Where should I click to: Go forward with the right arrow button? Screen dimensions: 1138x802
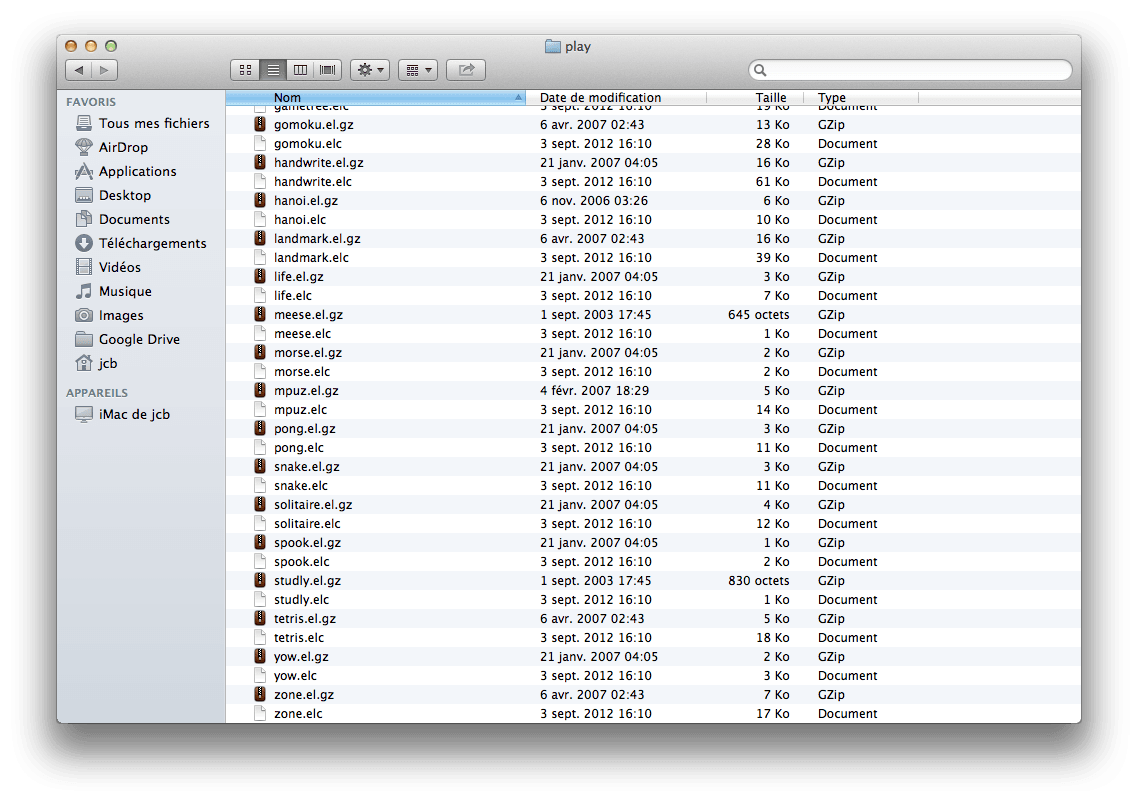pos(105,70)
